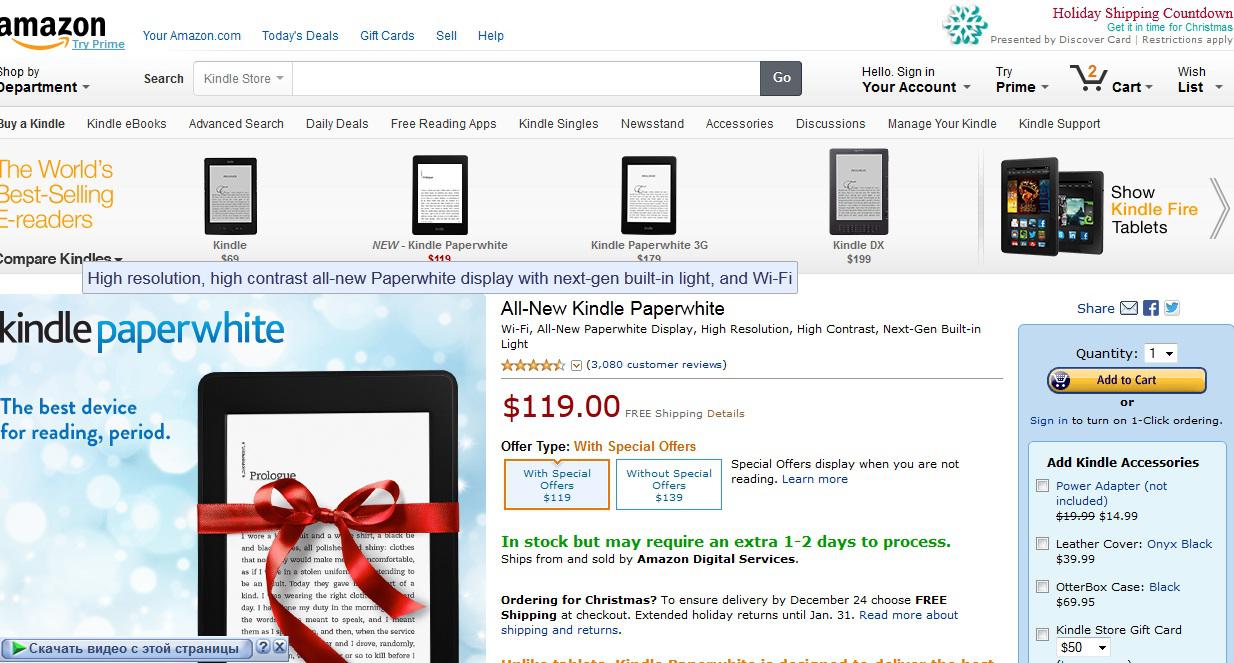The height and width of the screenshot is (663, 1234).
Task: Share the Kindle on Twitter
Action: 1172,308
